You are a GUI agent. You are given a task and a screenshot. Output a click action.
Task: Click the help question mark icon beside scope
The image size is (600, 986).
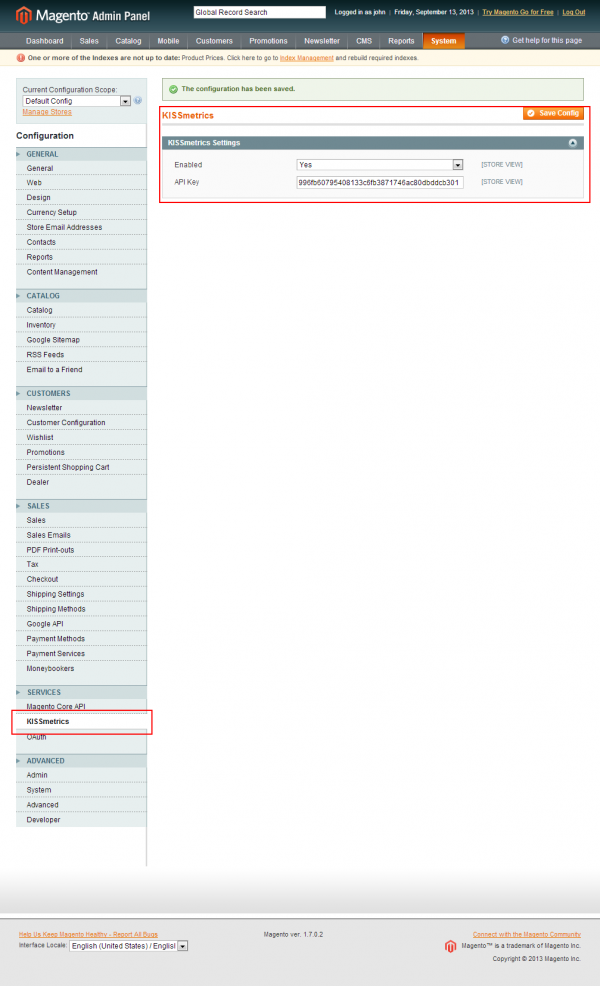pyautogui.click(x=138, y=101)
